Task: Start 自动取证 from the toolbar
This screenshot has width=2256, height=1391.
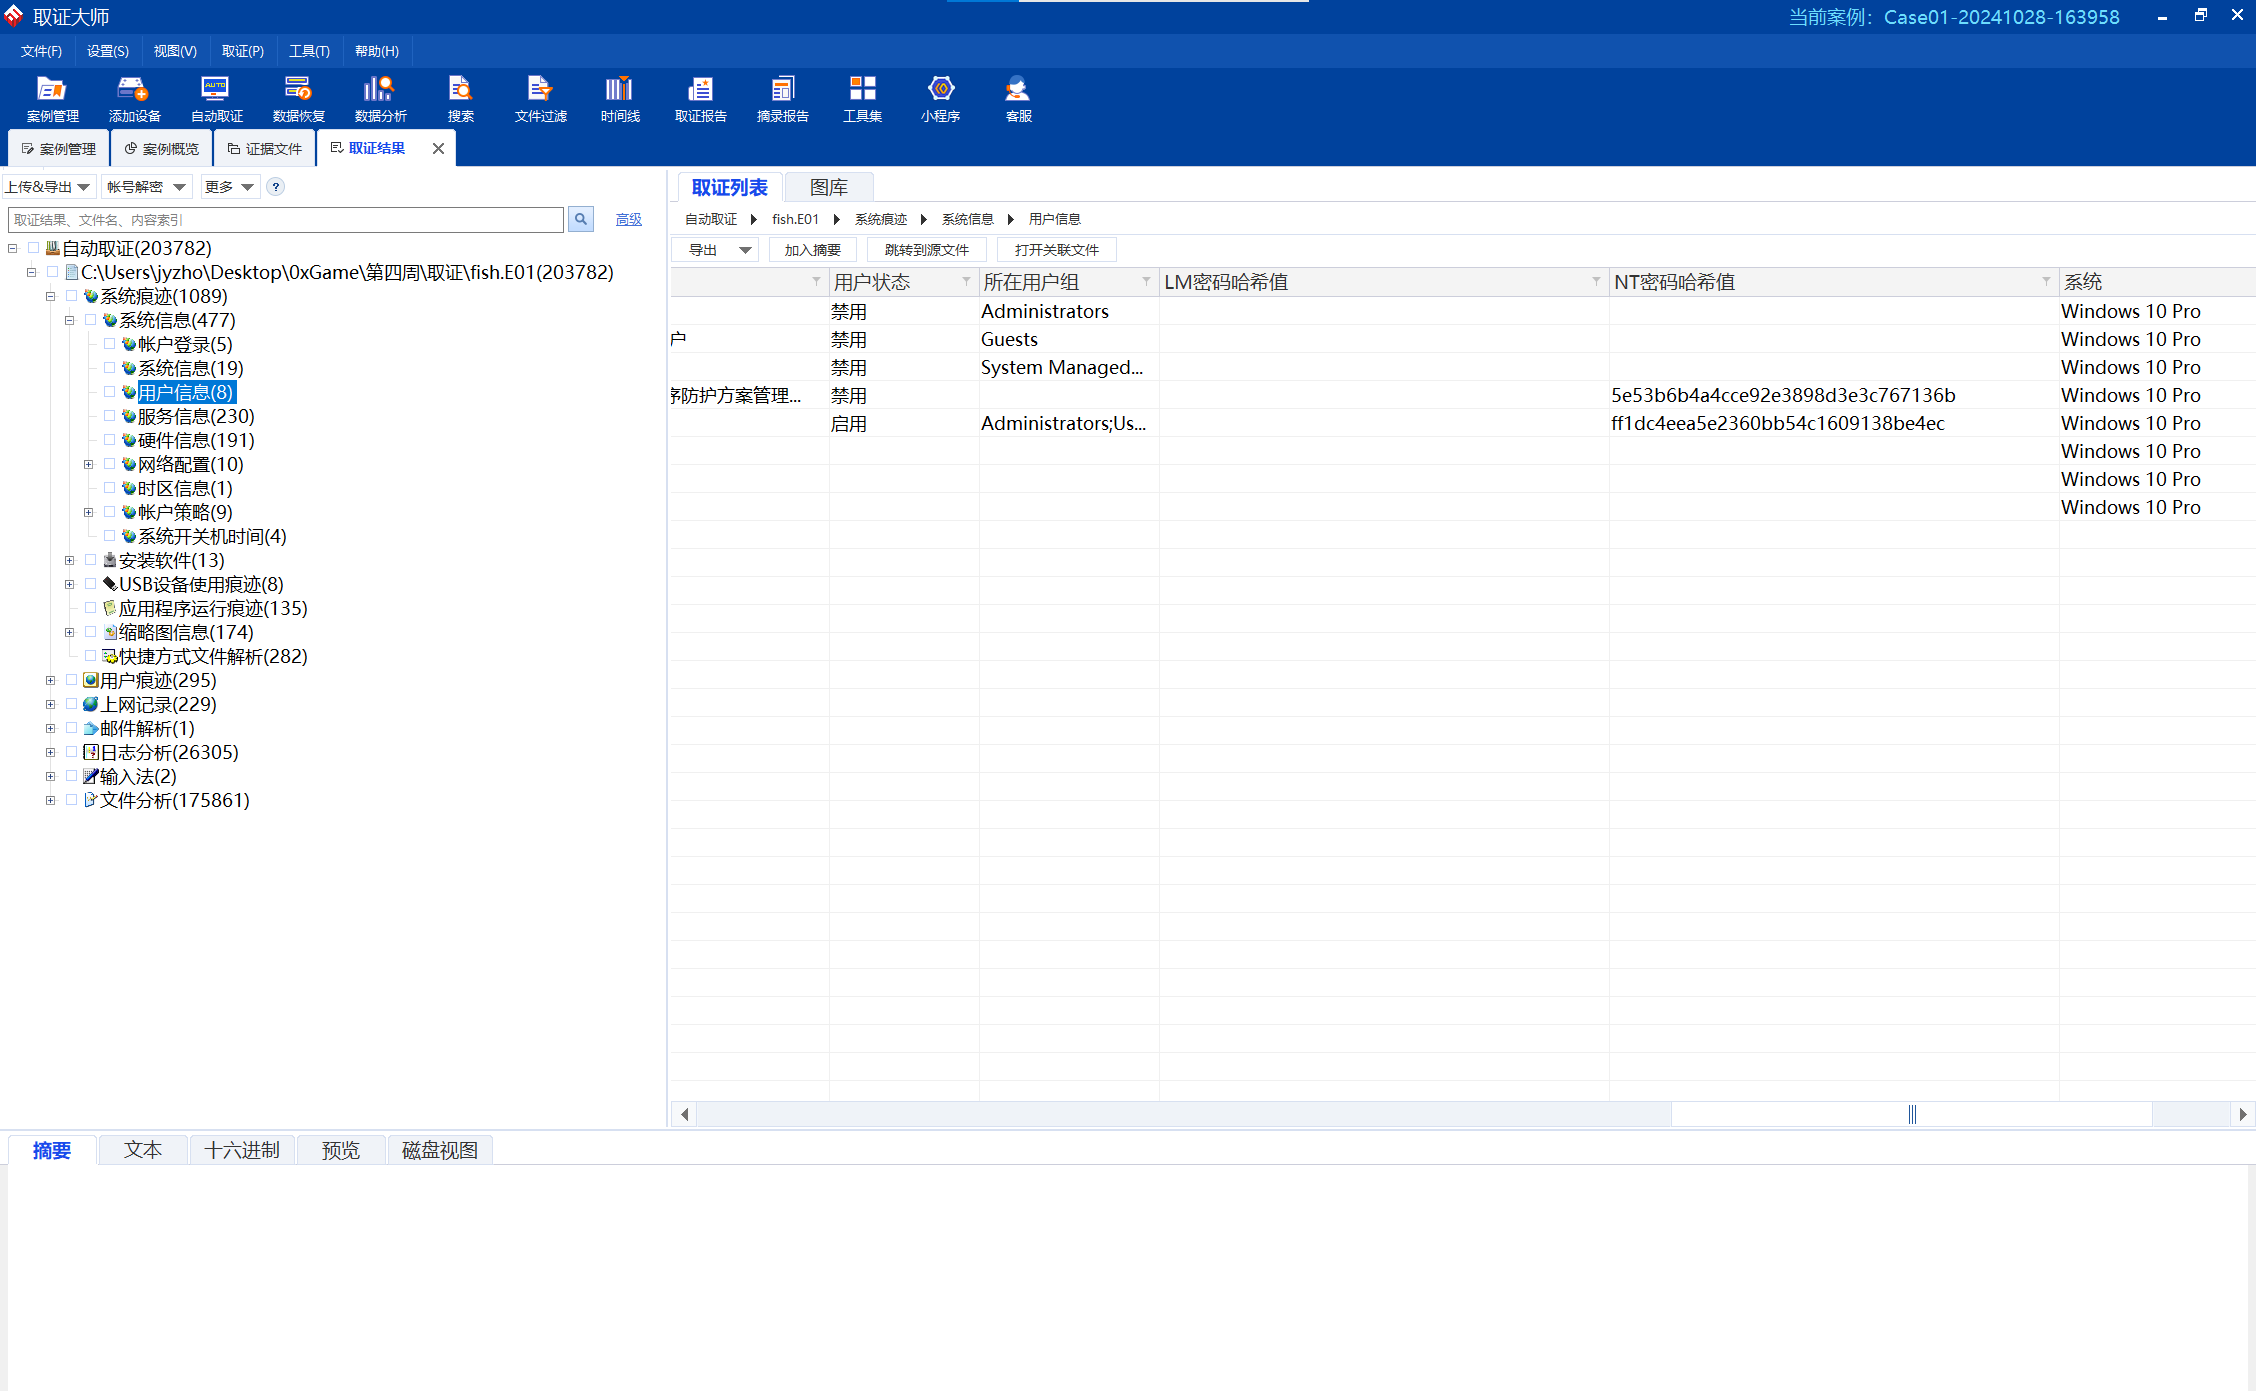Action: [x=216, y=99]
